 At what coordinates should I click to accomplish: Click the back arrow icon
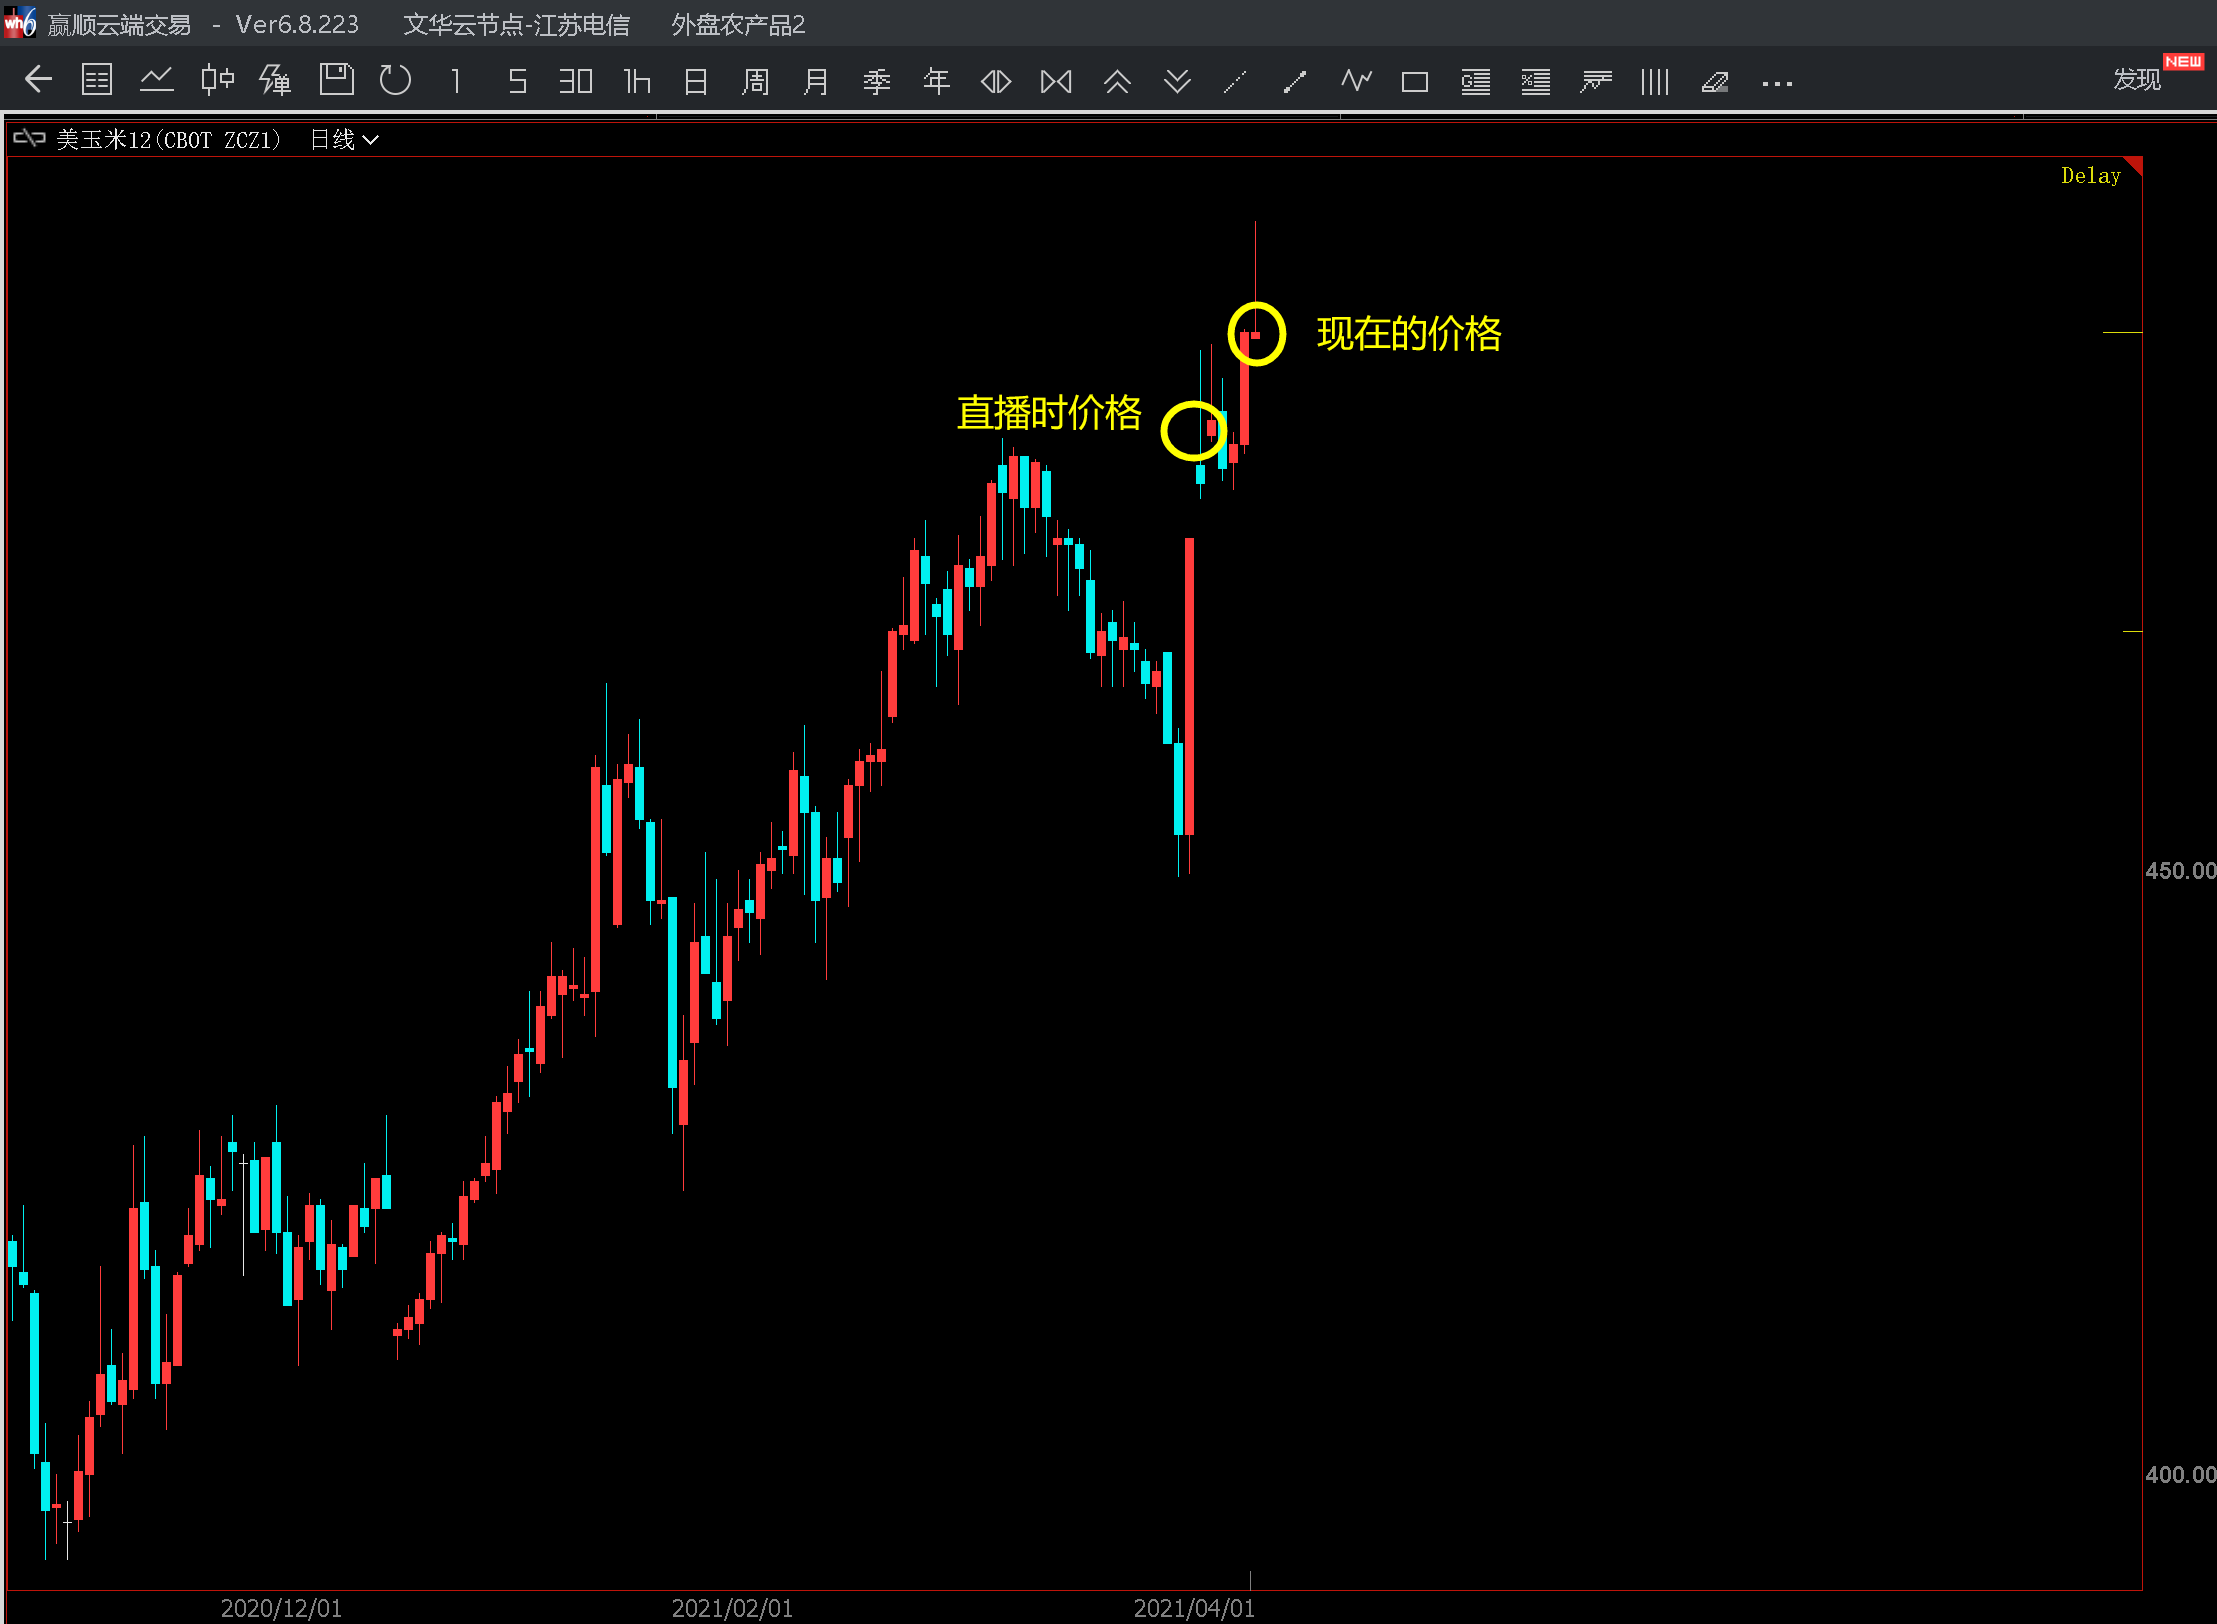[38, 79]
